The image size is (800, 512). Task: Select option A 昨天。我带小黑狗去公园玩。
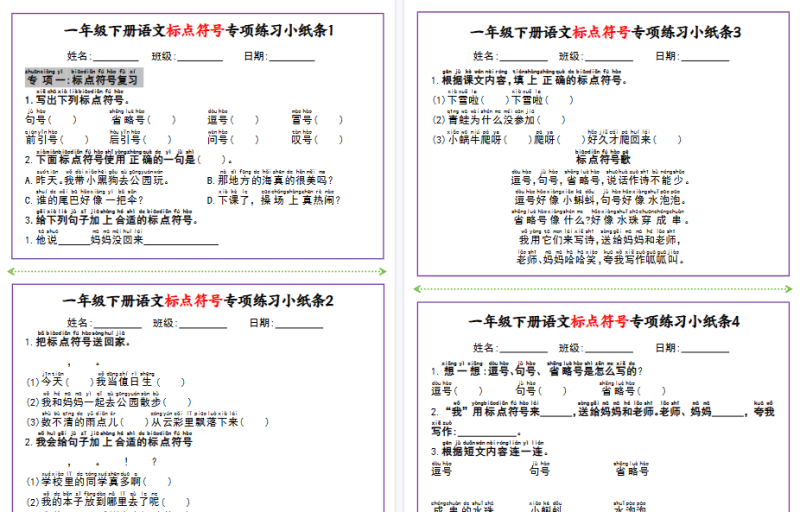coord(97,180)
